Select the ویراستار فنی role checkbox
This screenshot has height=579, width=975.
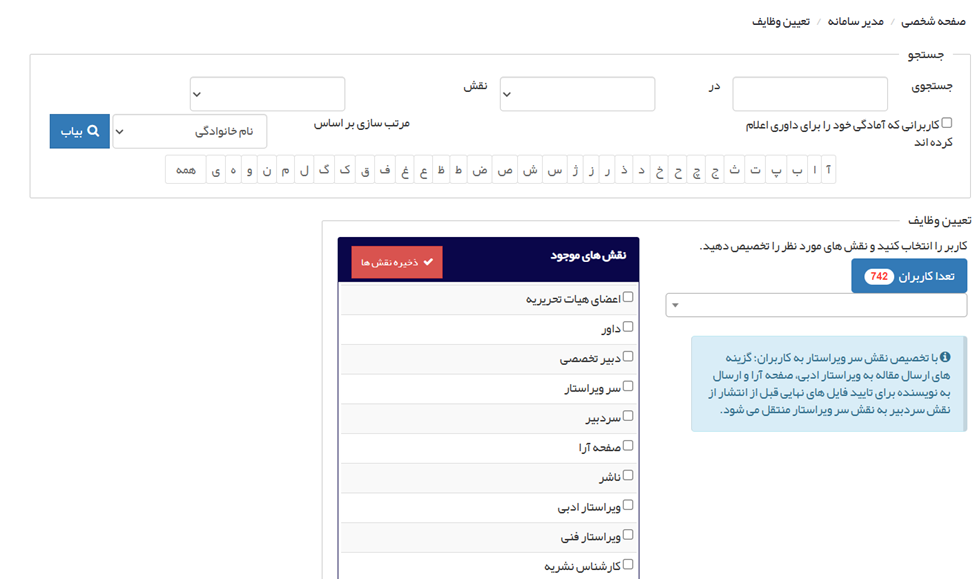(x=628, y=535)
